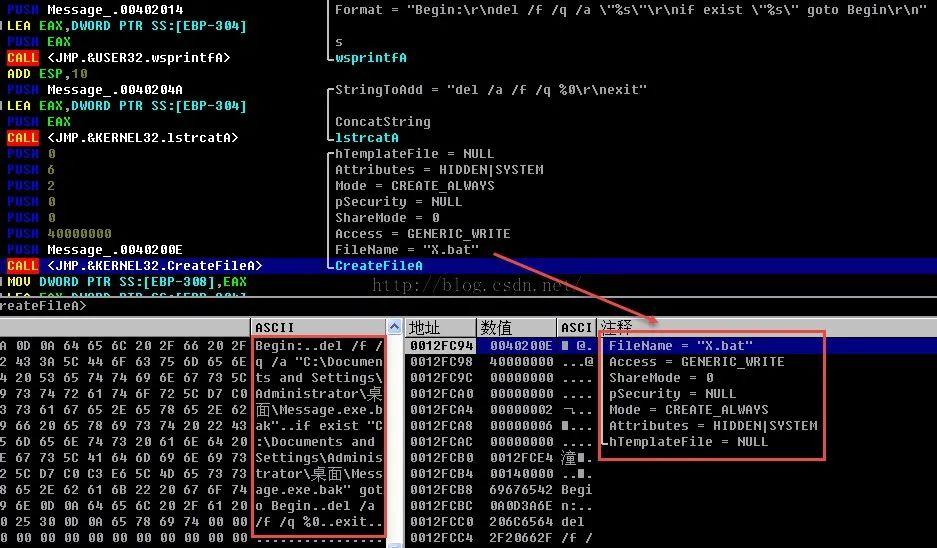The height and width of the screenshot is (548, 937).
Task: Select dump row 'o Begin..del /a'
Action: (315, 506)
